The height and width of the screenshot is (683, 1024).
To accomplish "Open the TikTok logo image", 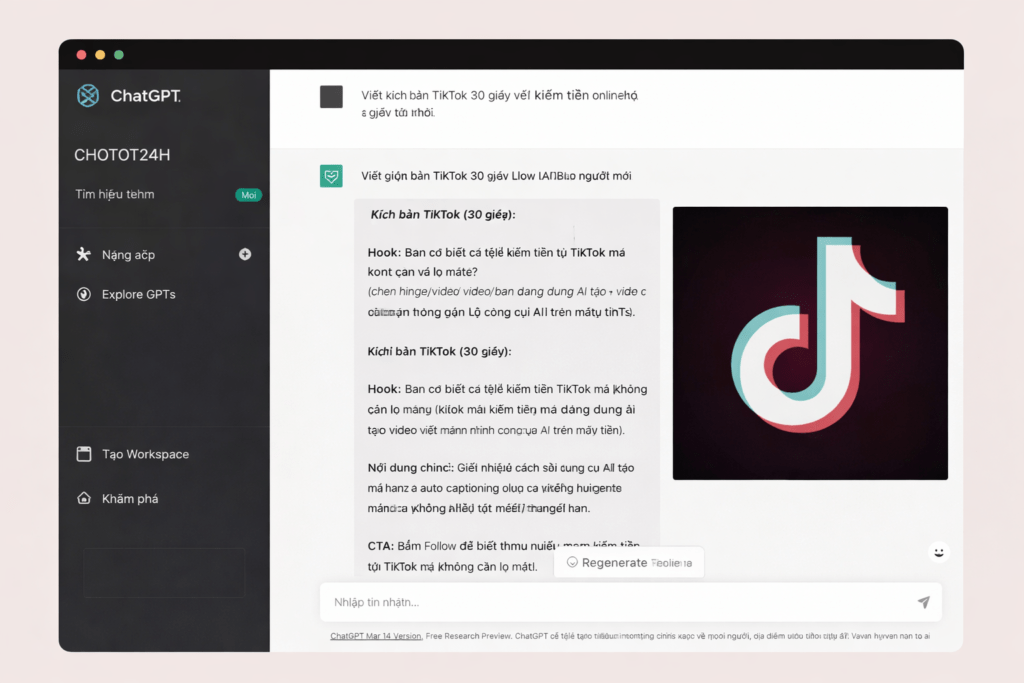I will (x=810, y=343).
